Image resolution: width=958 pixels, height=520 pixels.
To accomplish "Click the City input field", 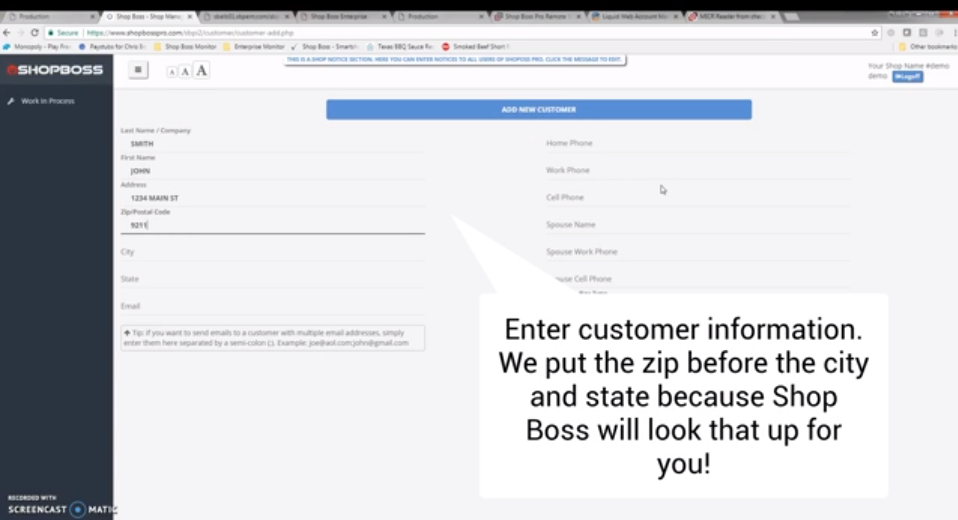I will [x=271, y=252].
